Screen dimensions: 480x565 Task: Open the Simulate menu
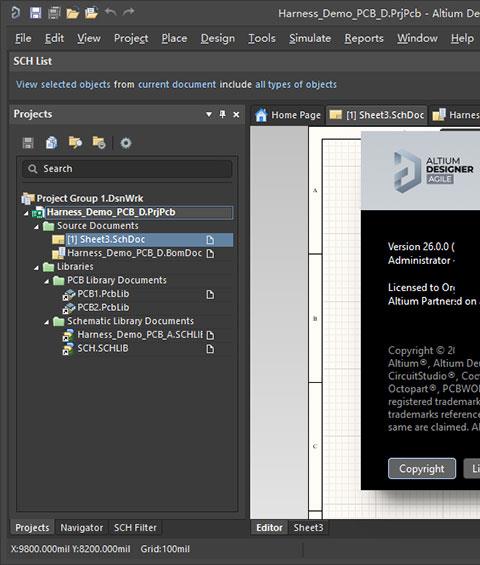(x=310, y=38)
